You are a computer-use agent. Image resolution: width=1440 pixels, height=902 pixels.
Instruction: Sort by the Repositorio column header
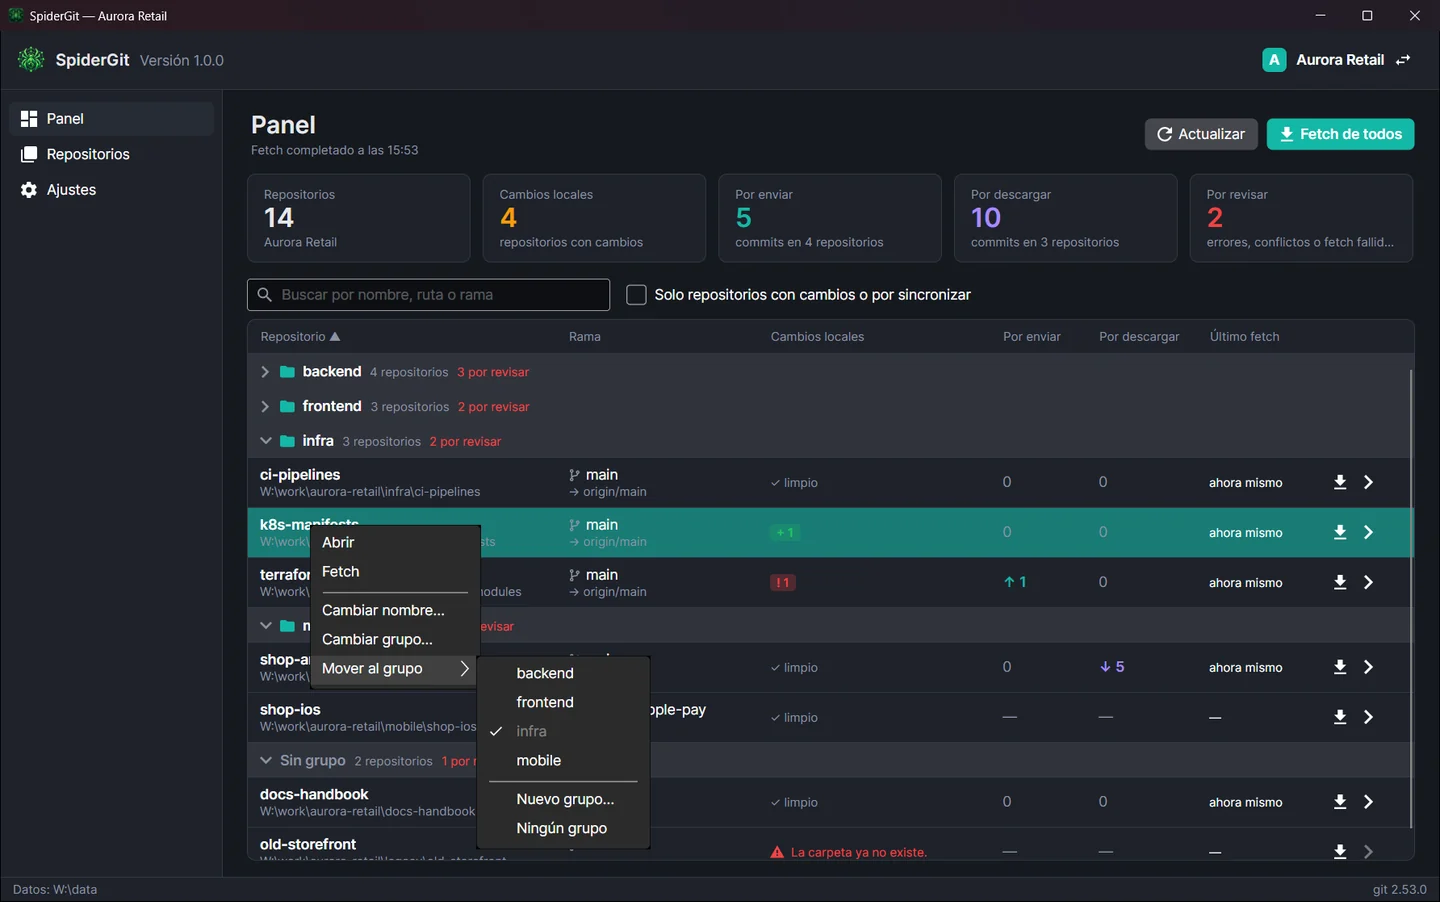pos(300,337)
